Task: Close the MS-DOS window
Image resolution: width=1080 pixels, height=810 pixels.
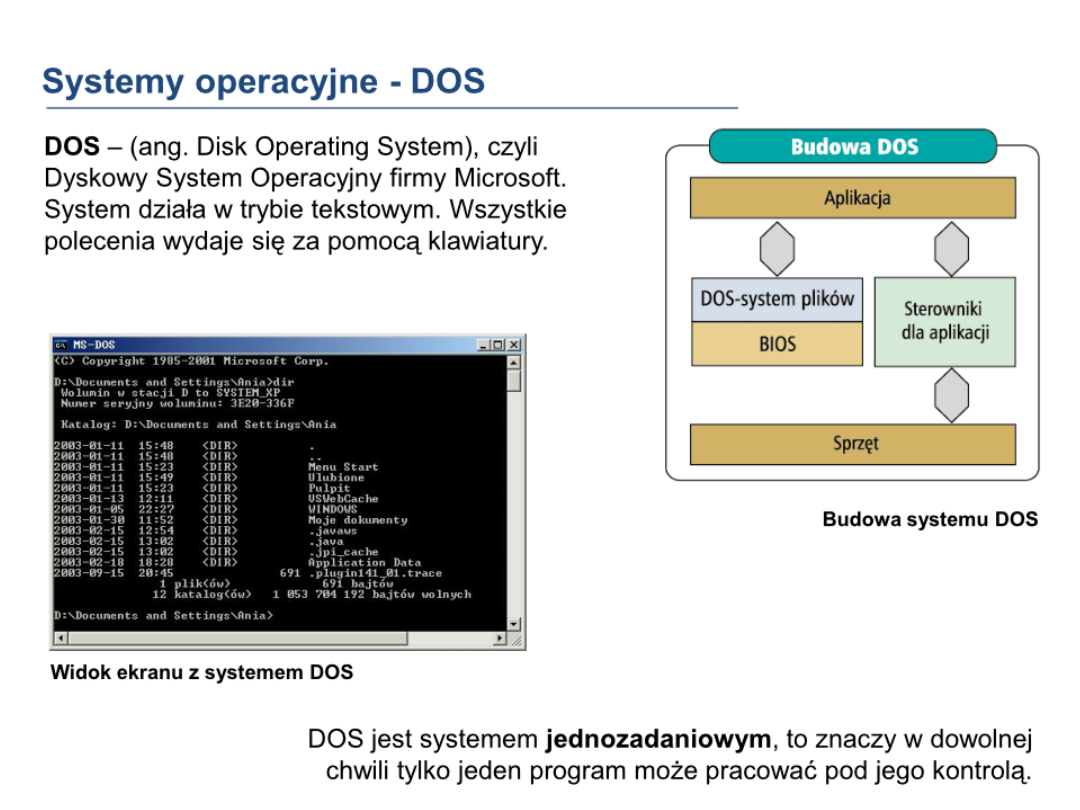Action: coord(514,345)
